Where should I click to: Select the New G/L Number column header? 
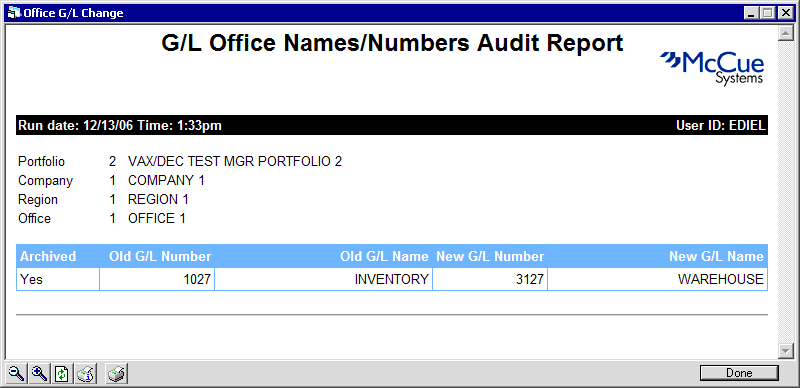pos(490,256)
